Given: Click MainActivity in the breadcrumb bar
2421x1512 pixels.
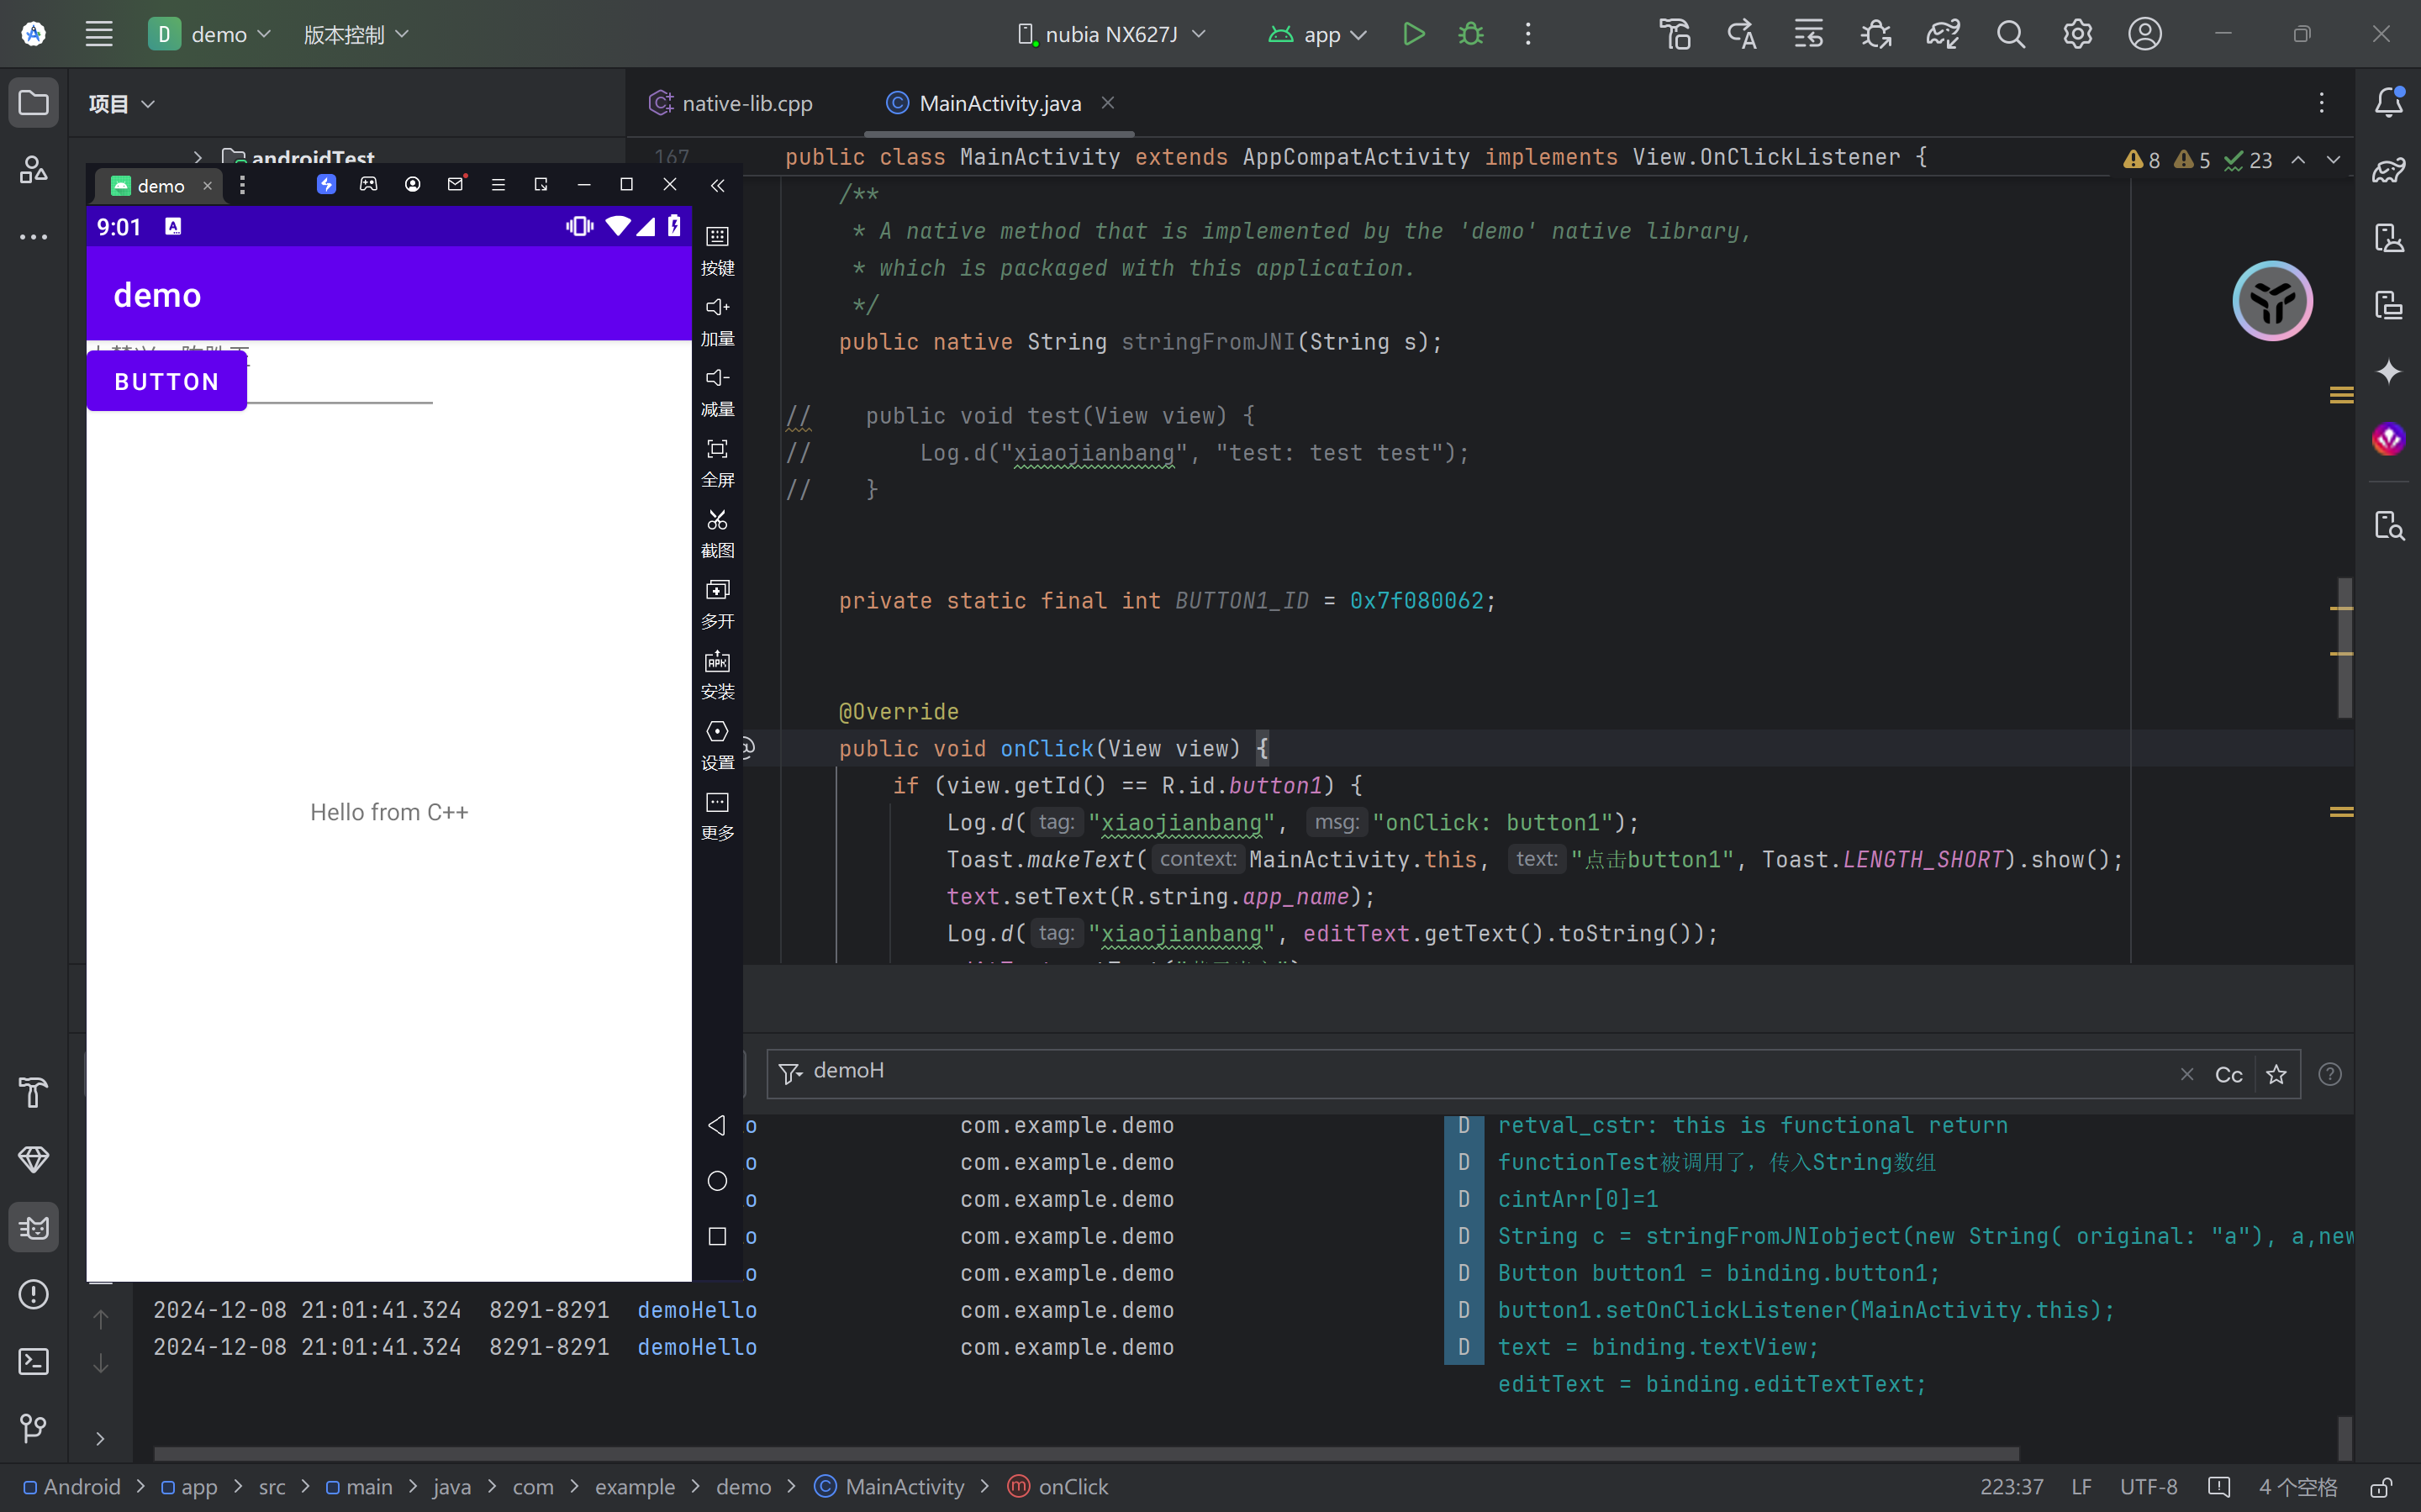Looking at the screenshot, I should click(904, 1487).
